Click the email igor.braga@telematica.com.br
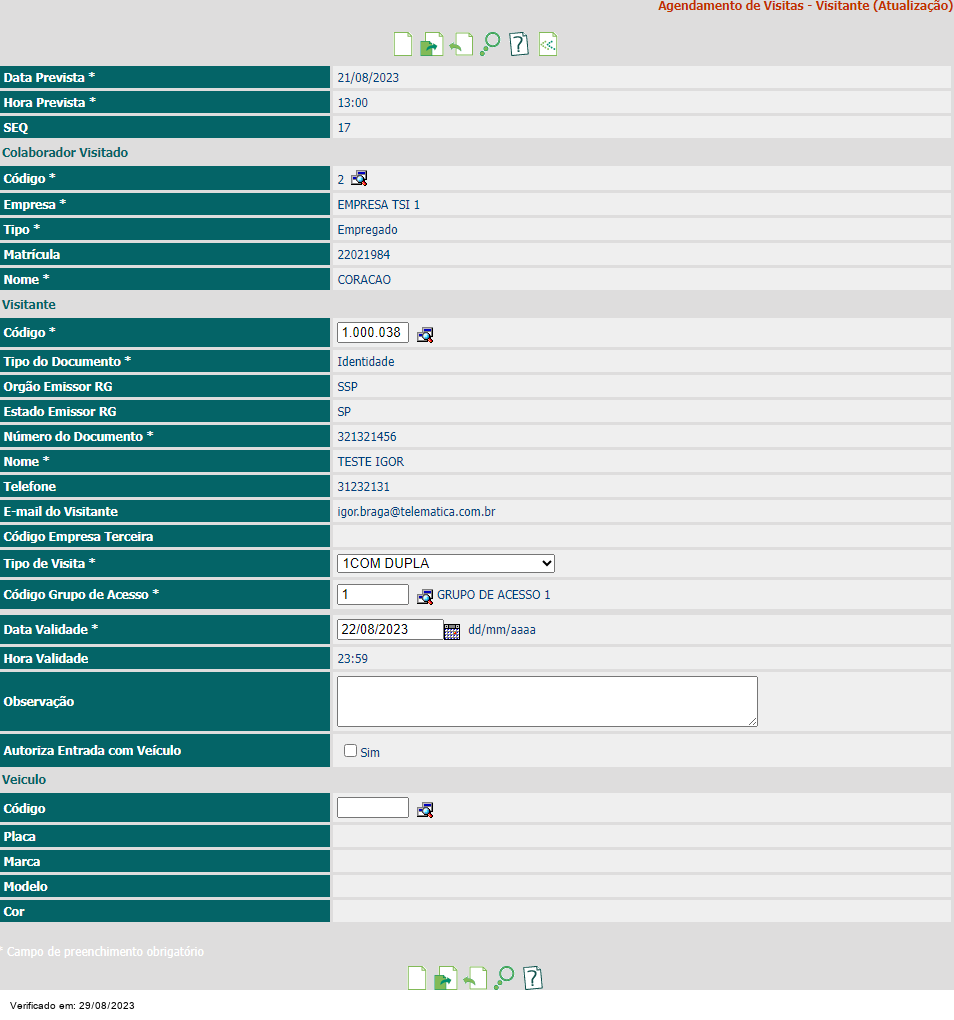 click(x=416, y=512)
